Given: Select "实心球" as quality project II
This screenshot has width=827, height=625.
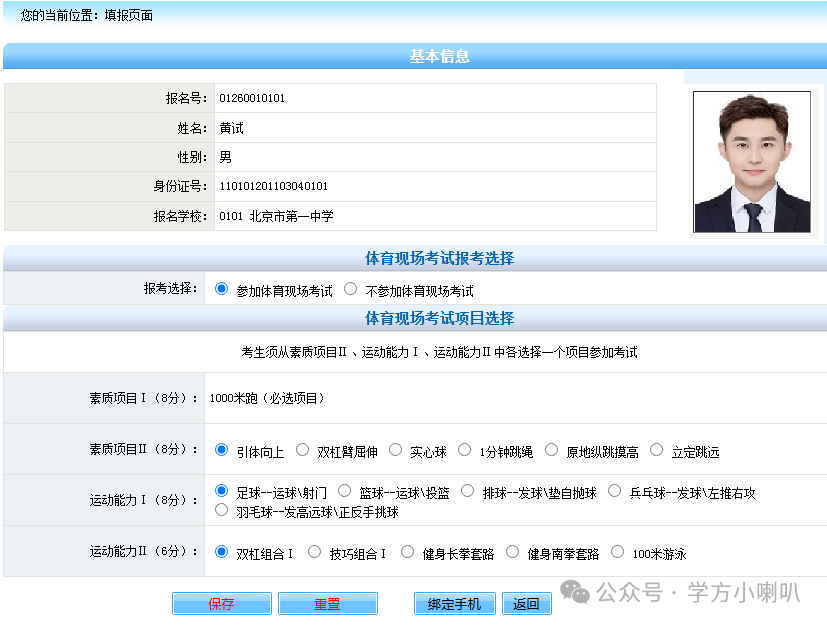Looking at the screenshot, I should coord(396,450).
